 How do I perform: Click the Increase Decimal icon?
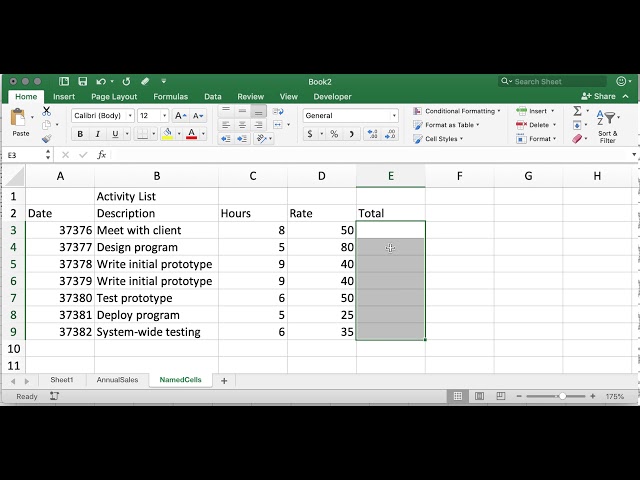372,134
